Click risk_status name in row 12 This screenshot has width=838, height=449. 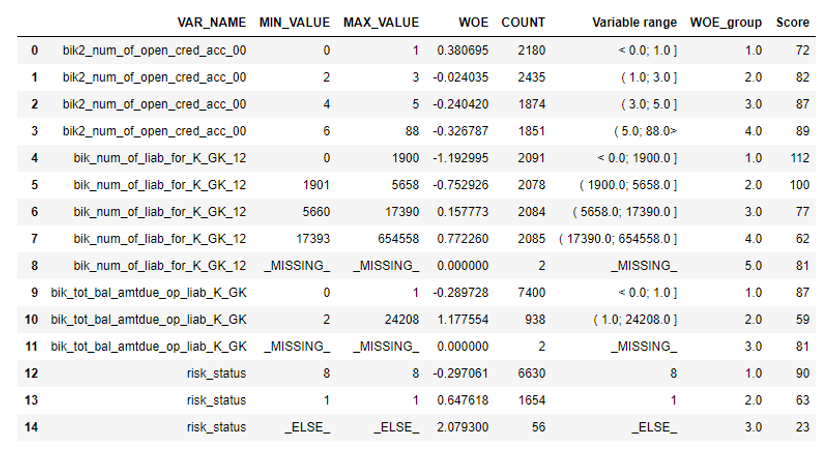(216, 373)
